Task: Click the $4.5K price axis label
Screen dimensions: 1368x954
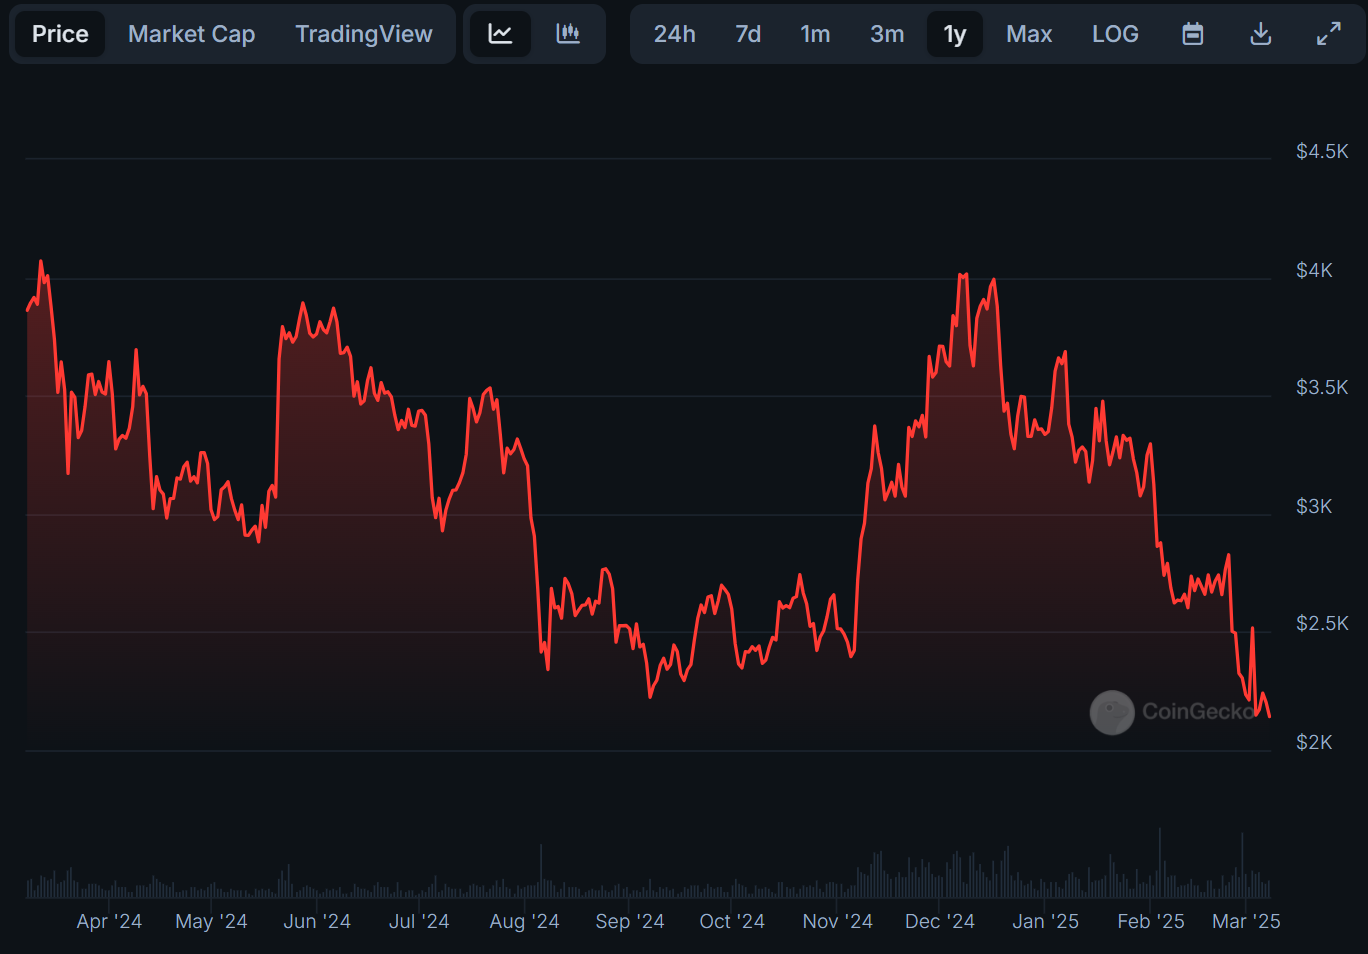Action: point(1322,152)
